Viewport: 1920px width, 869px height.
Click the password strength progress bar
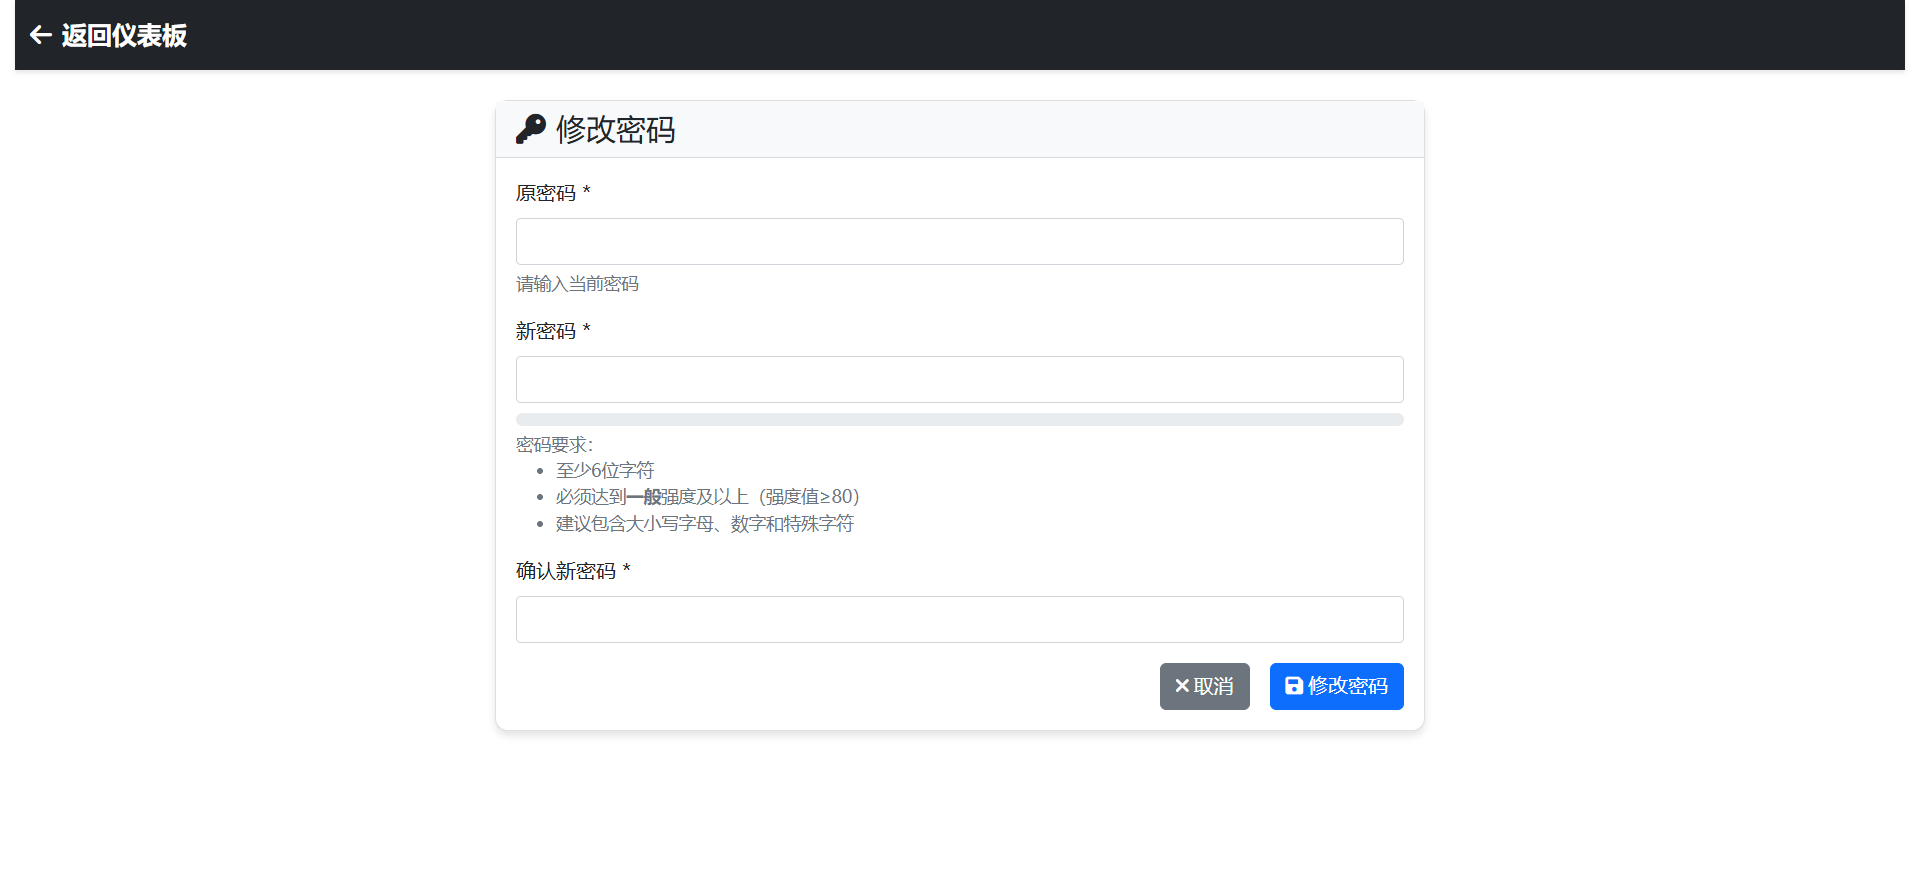(x=960, y=420)
